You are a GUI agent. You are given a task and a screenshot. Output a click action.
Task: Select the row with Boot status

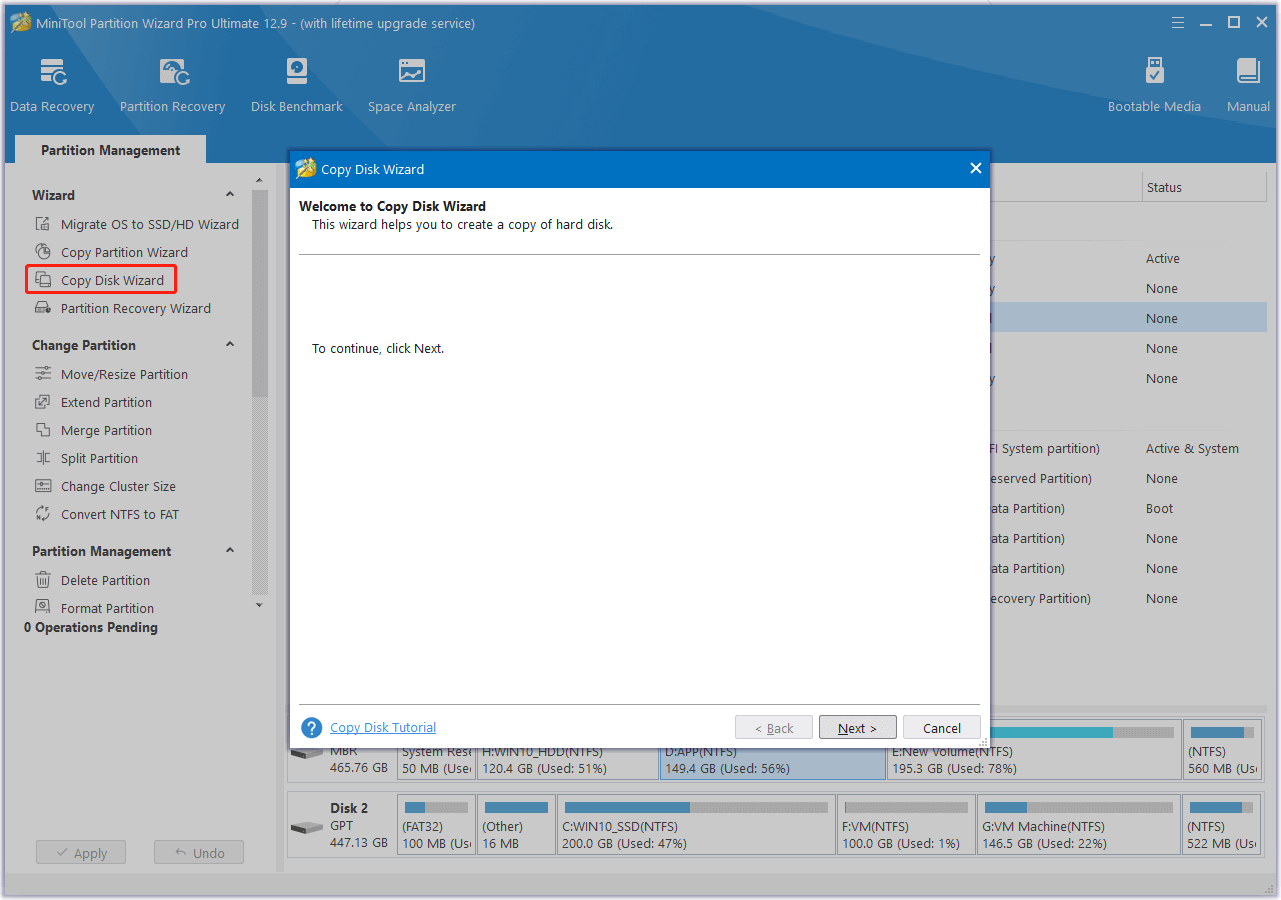(x=1129, y=509)
